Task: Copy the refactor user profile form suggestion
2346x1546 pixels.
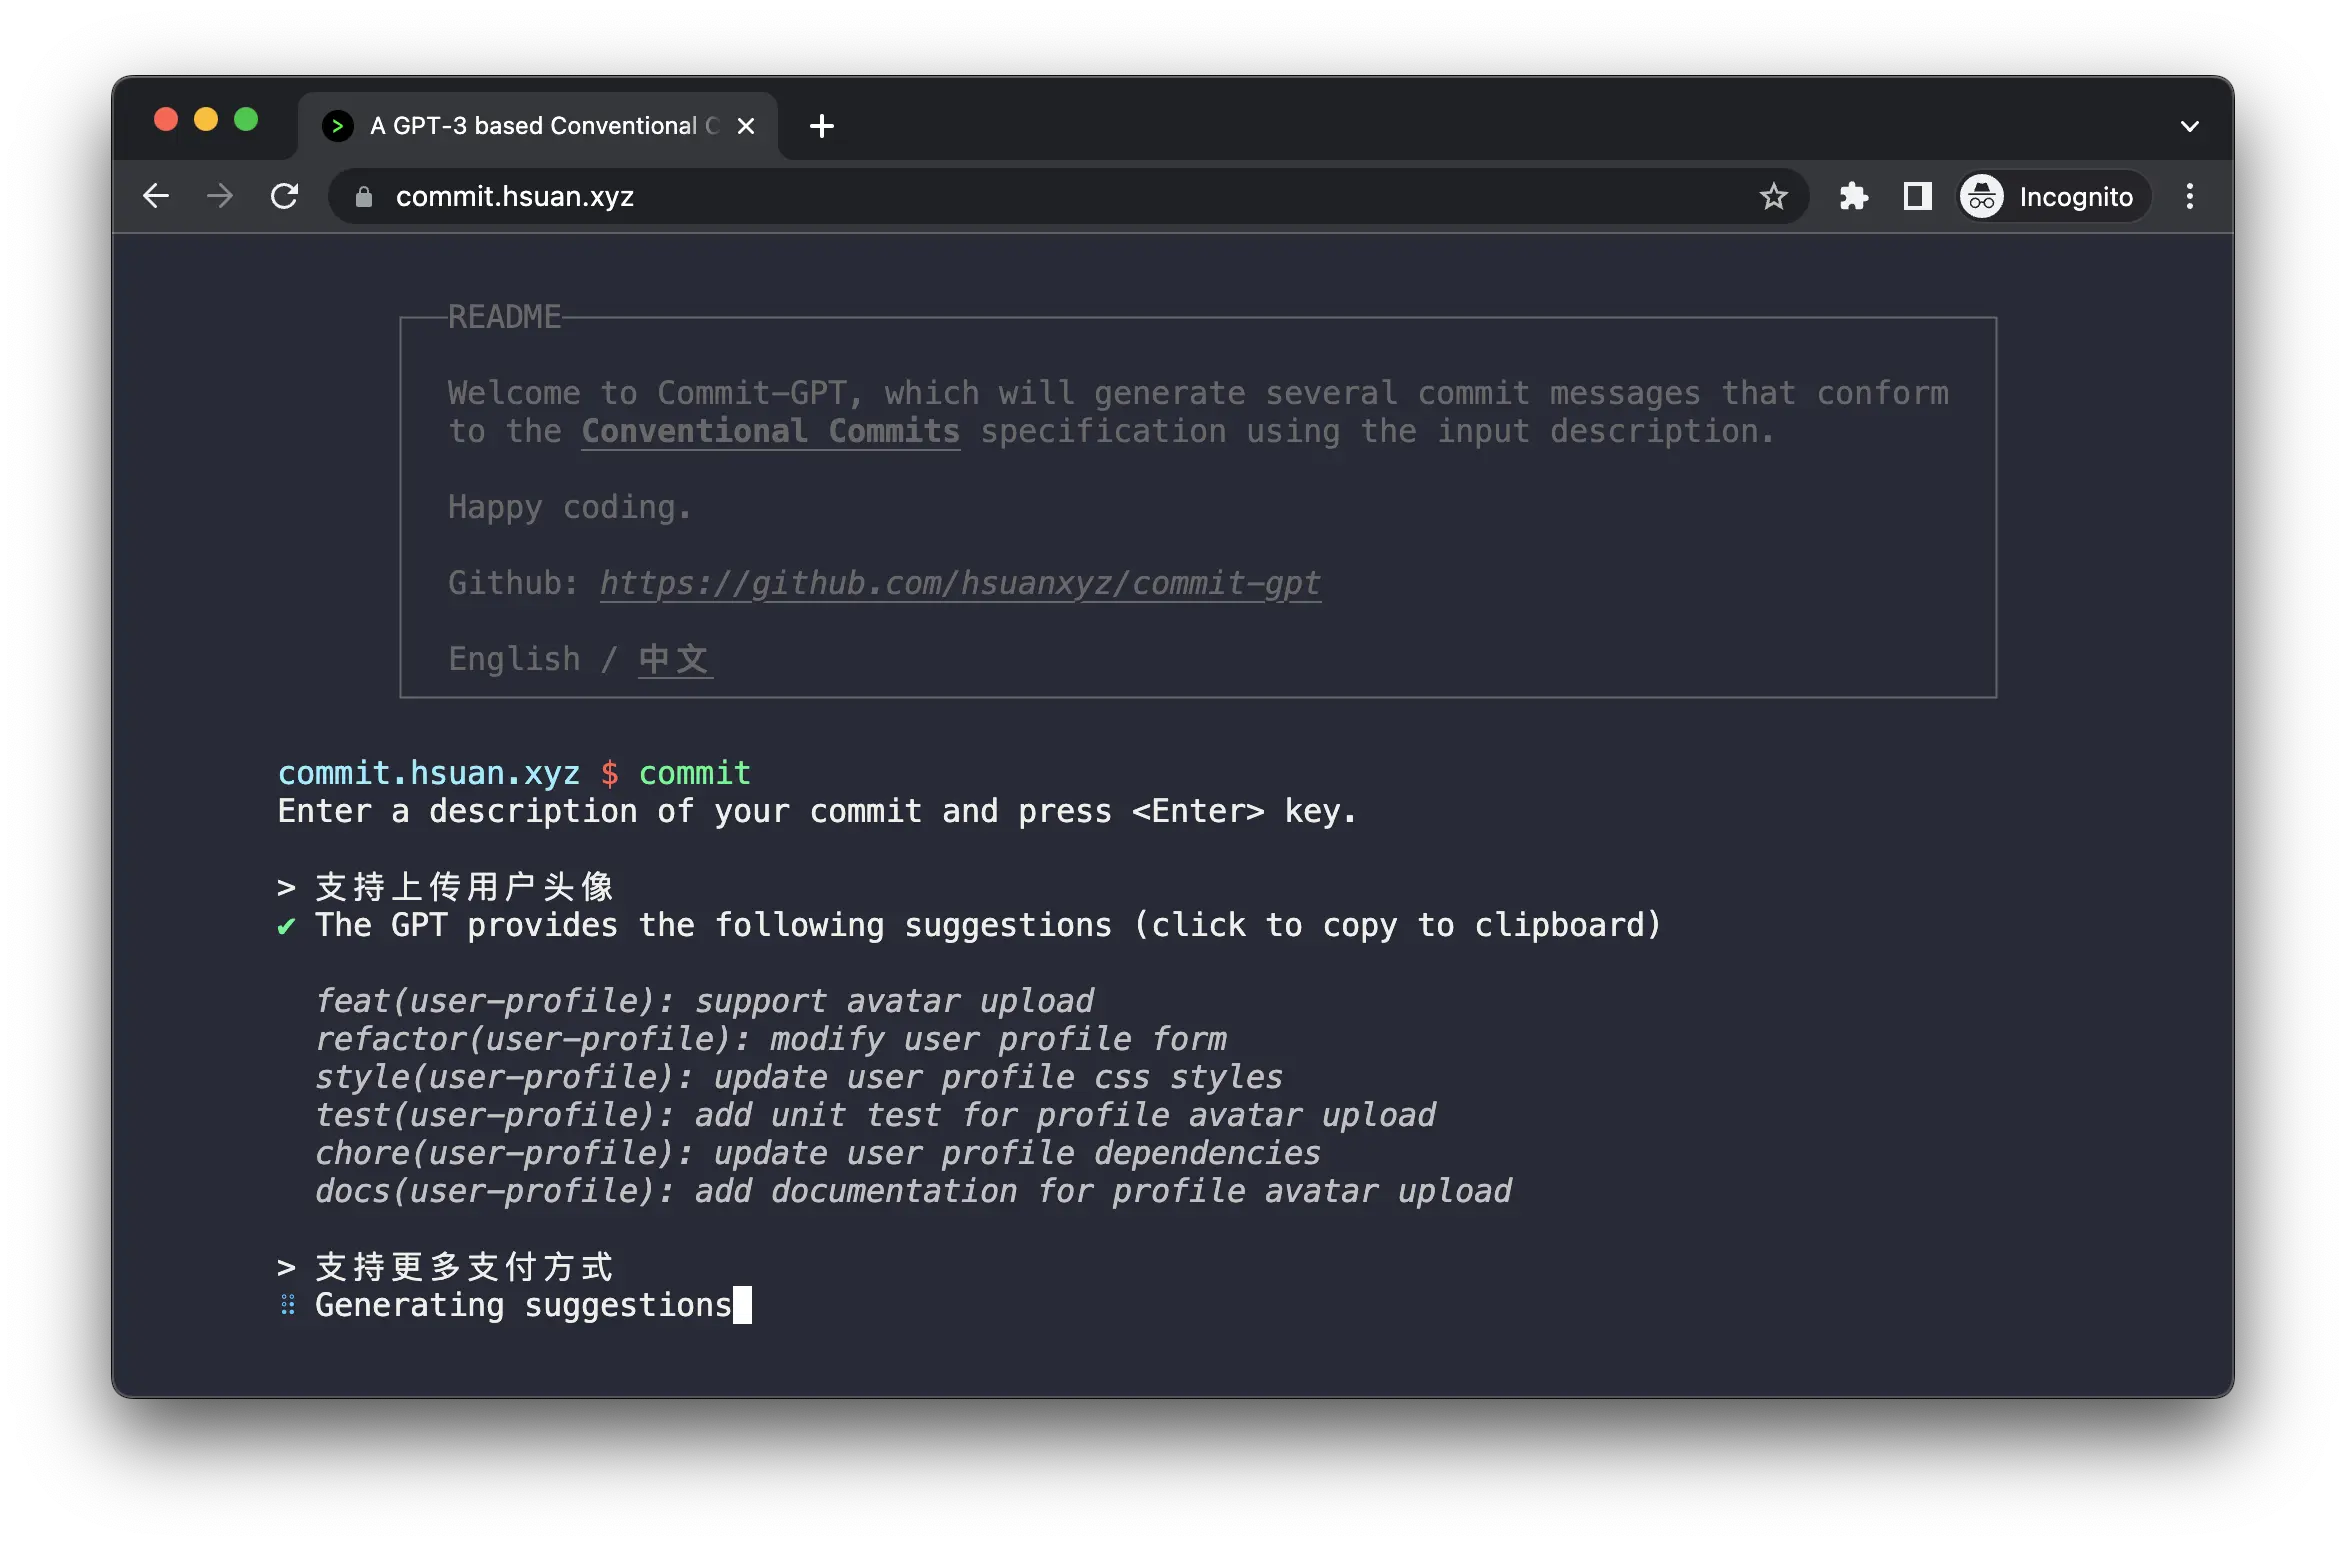Action: point(770,1039)
